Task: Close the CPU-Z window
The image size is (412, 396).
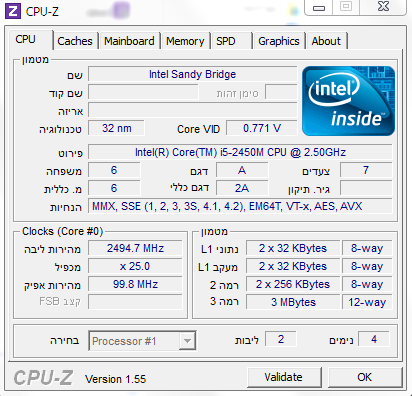Action: coord(383,7)
